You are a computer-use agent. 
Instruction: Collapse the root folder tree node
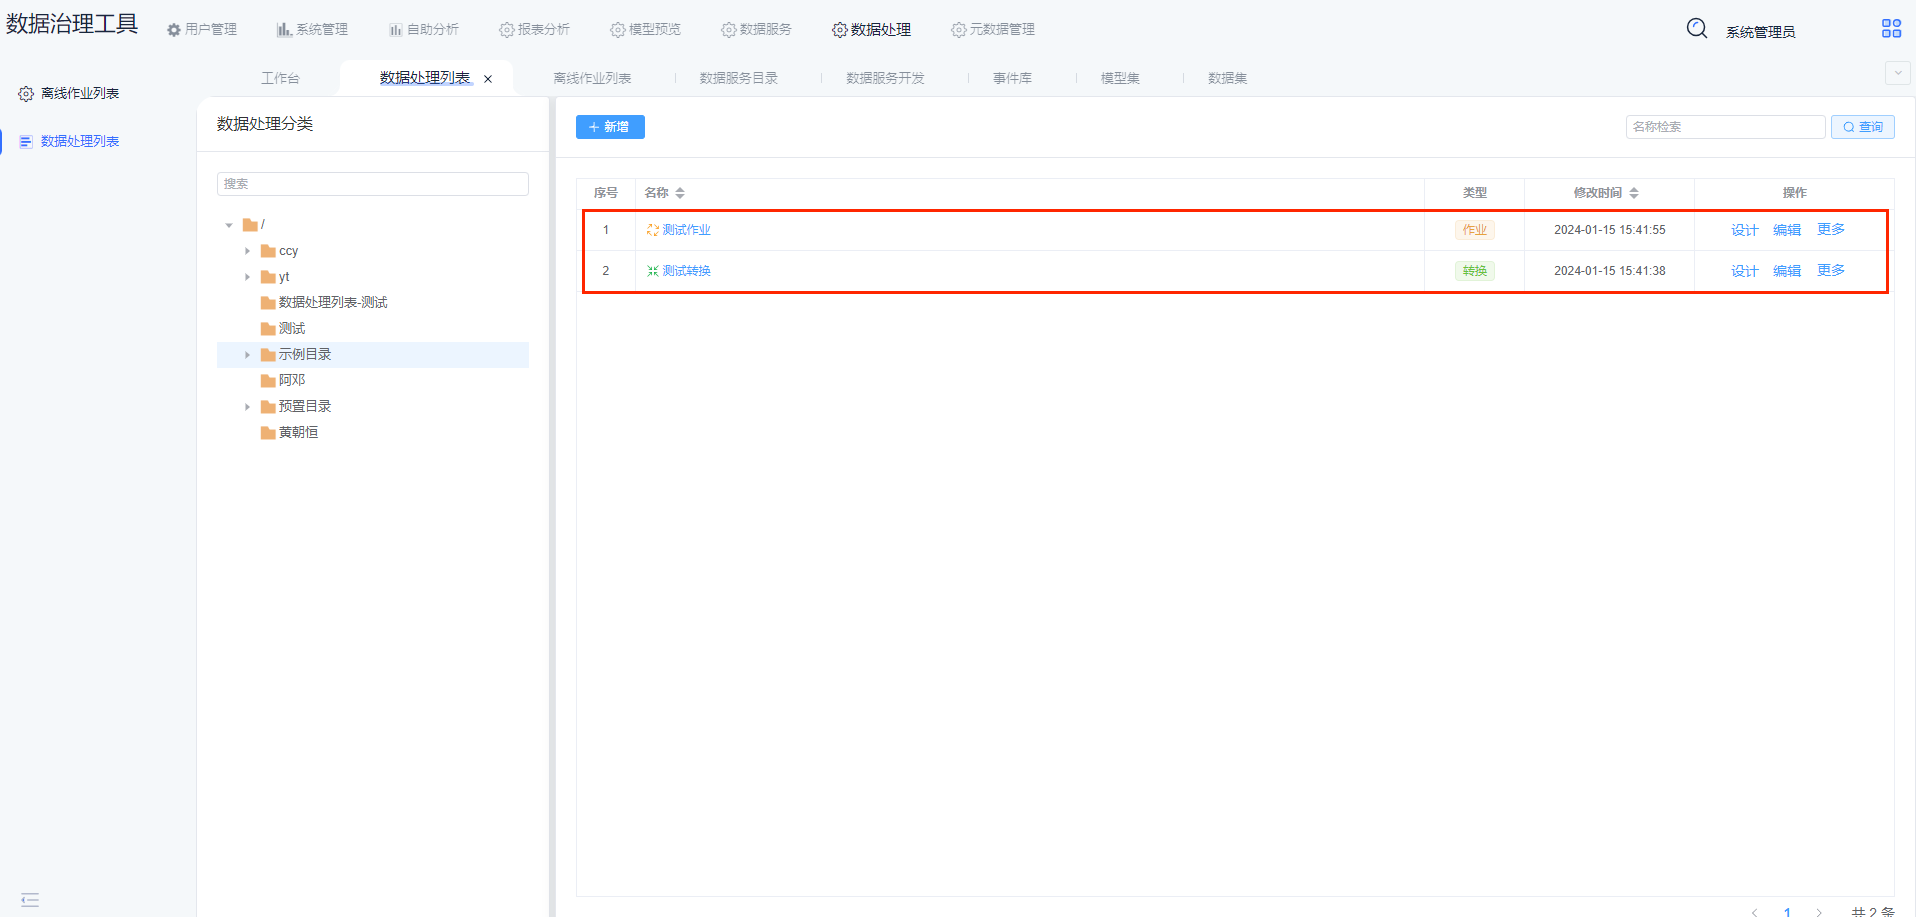pos(229,225)
